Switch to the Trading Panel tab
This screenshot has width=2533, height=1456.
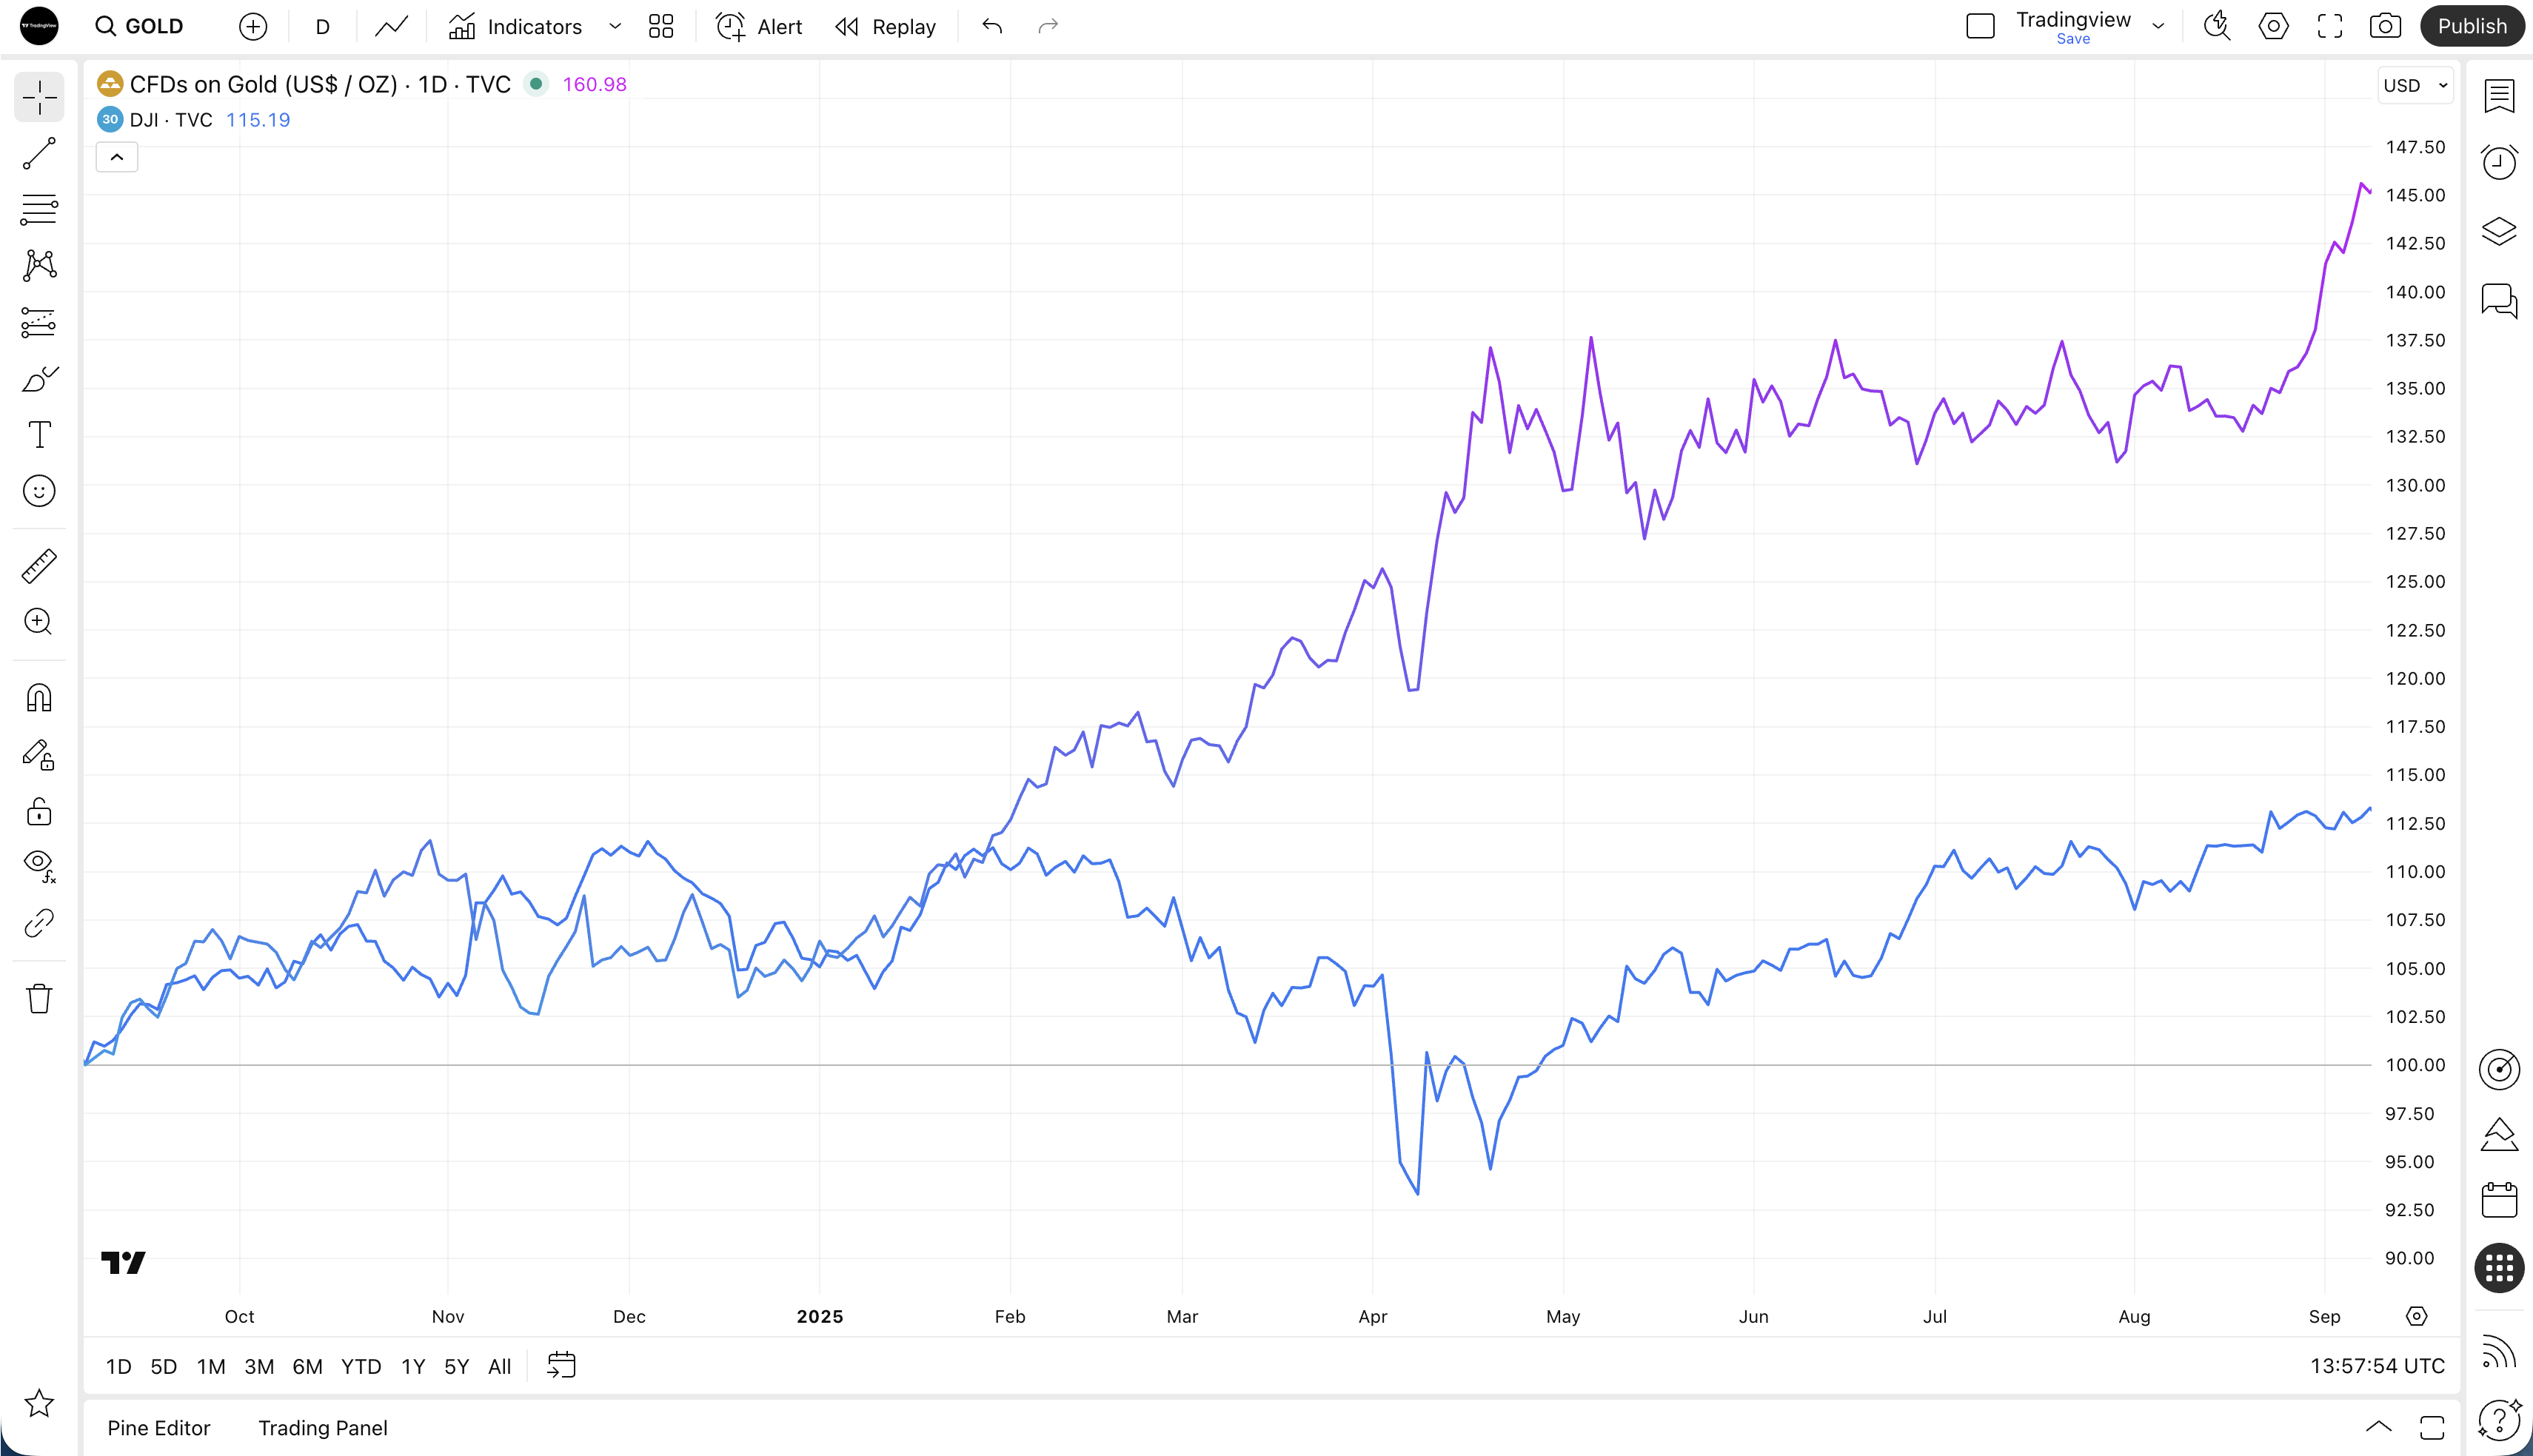pyautogui.click(x=322, y=1428)
